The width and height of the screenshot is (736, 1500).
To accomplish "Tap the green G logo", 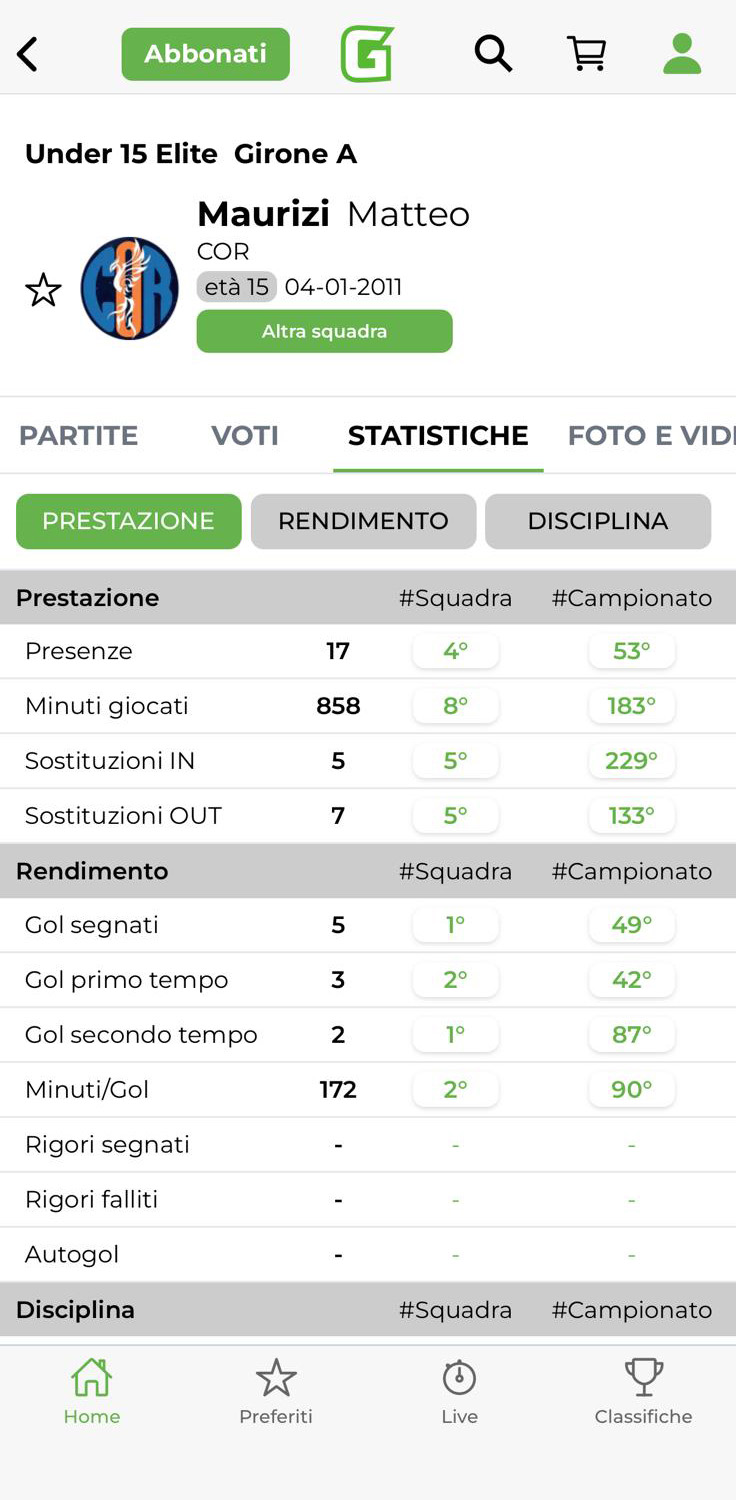I will click(x=367, y=54).
